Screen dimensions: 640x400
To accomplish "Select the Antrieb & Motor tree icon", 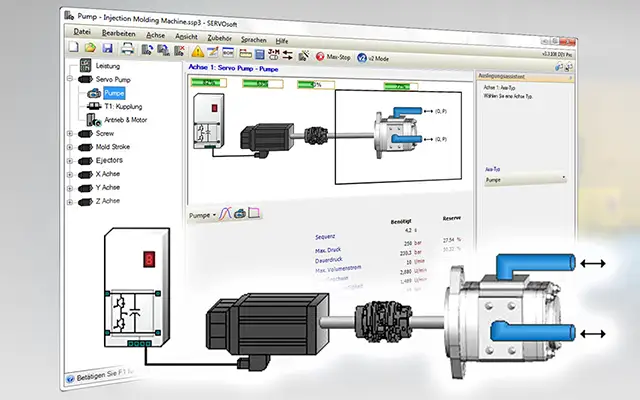I will tap(94, 120).
